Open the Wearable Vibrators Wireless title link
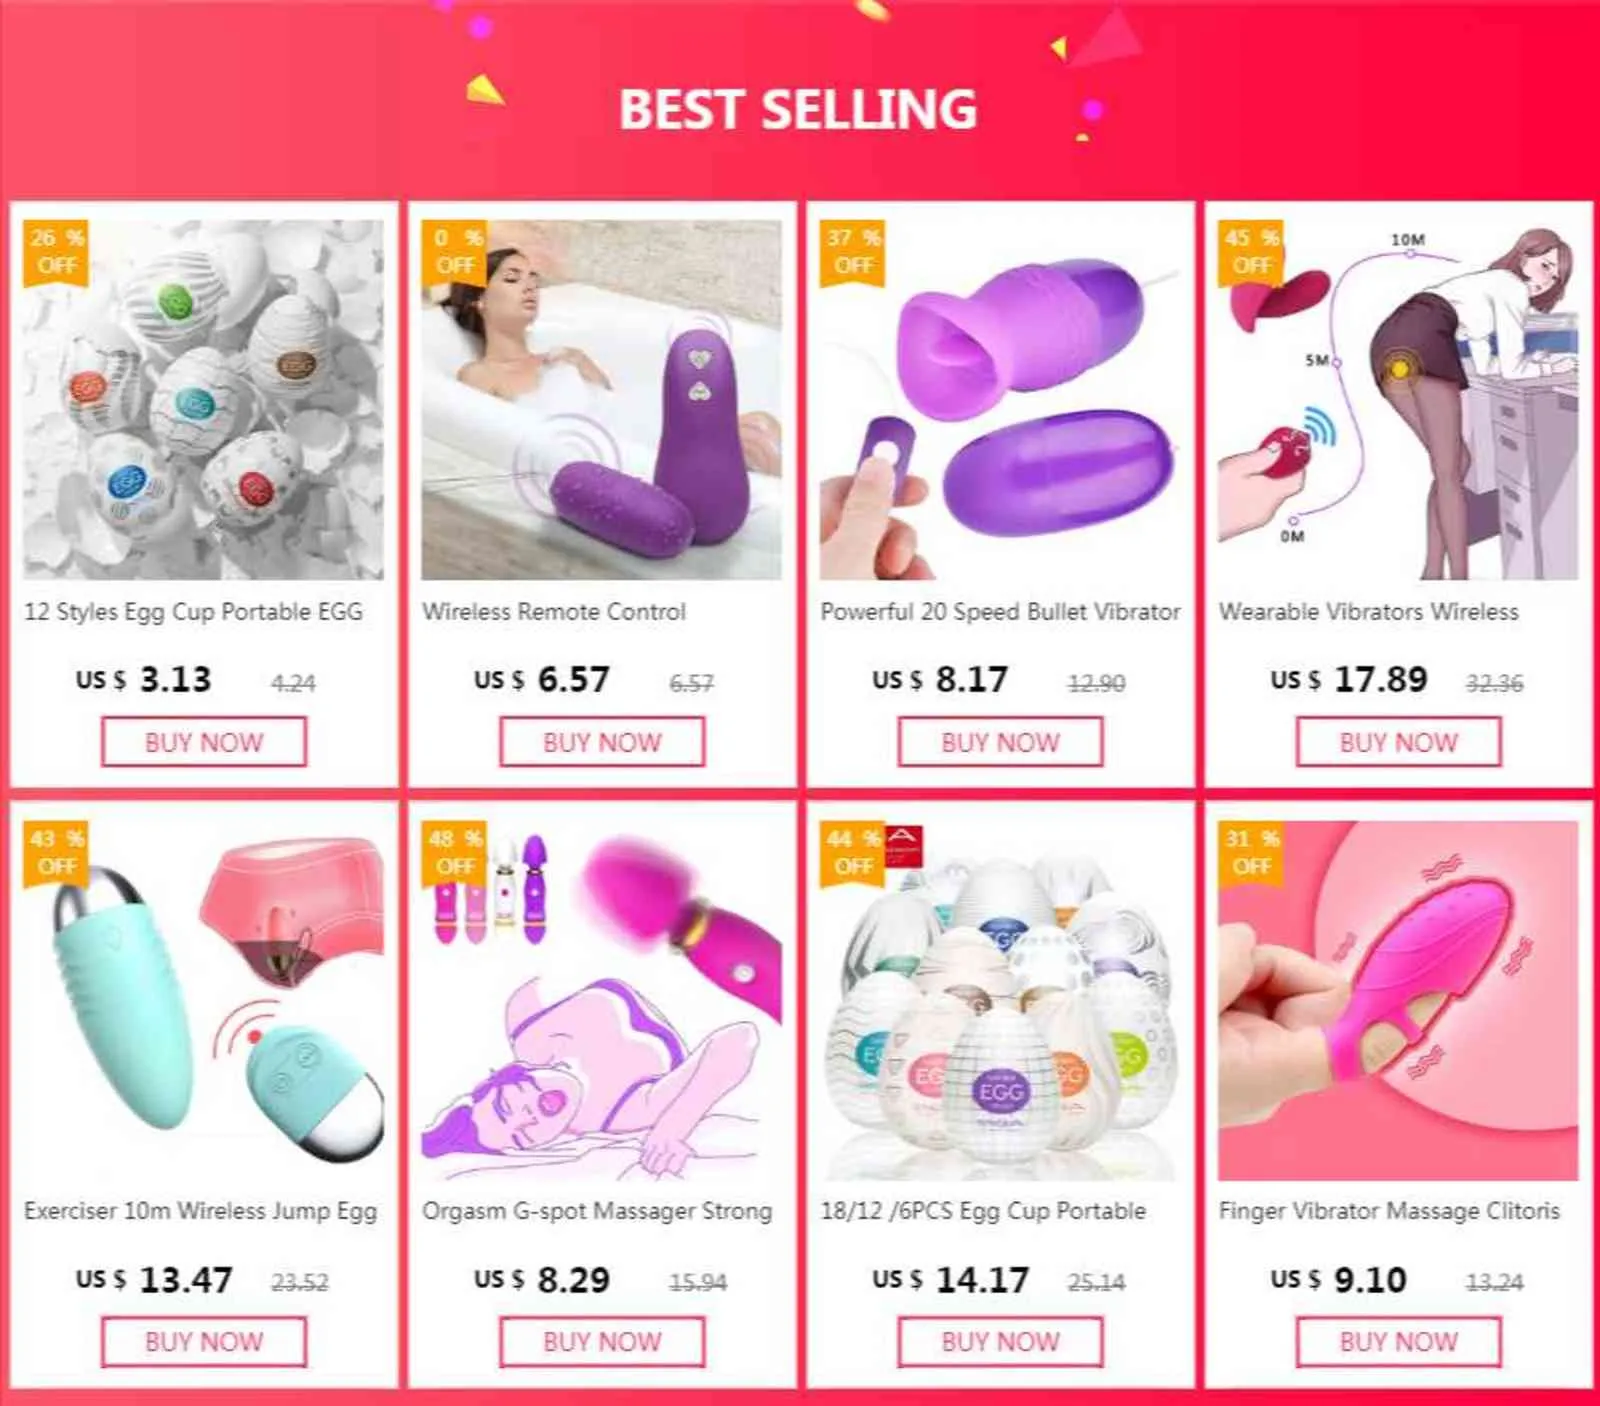The width and height of the screenshot is (1600, 1406). click(x=1368, y=612)
